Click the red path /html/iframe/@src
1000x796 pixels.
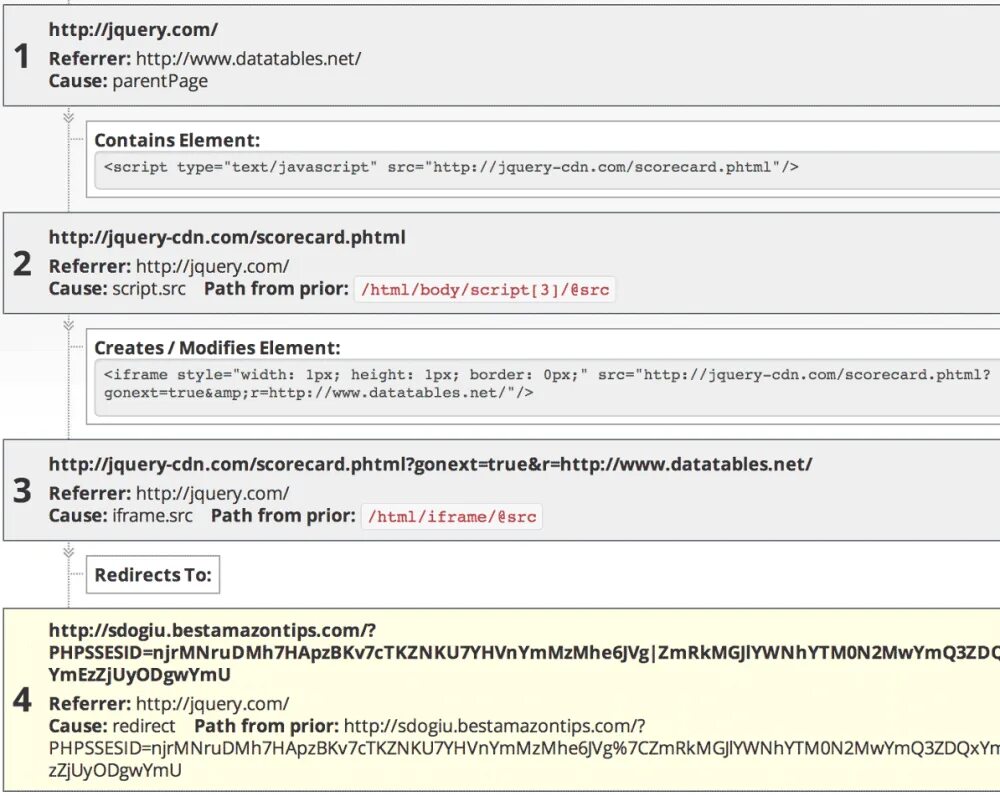pos(452,517)
